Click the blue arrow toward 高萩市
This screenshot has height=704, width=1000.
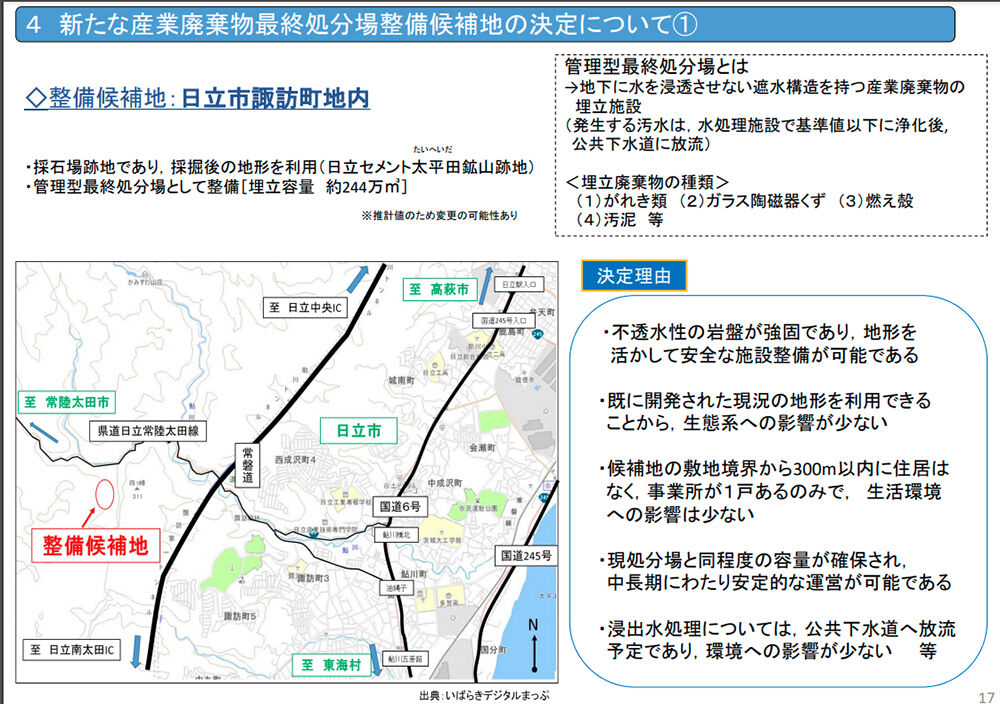(x=486, y=285)
